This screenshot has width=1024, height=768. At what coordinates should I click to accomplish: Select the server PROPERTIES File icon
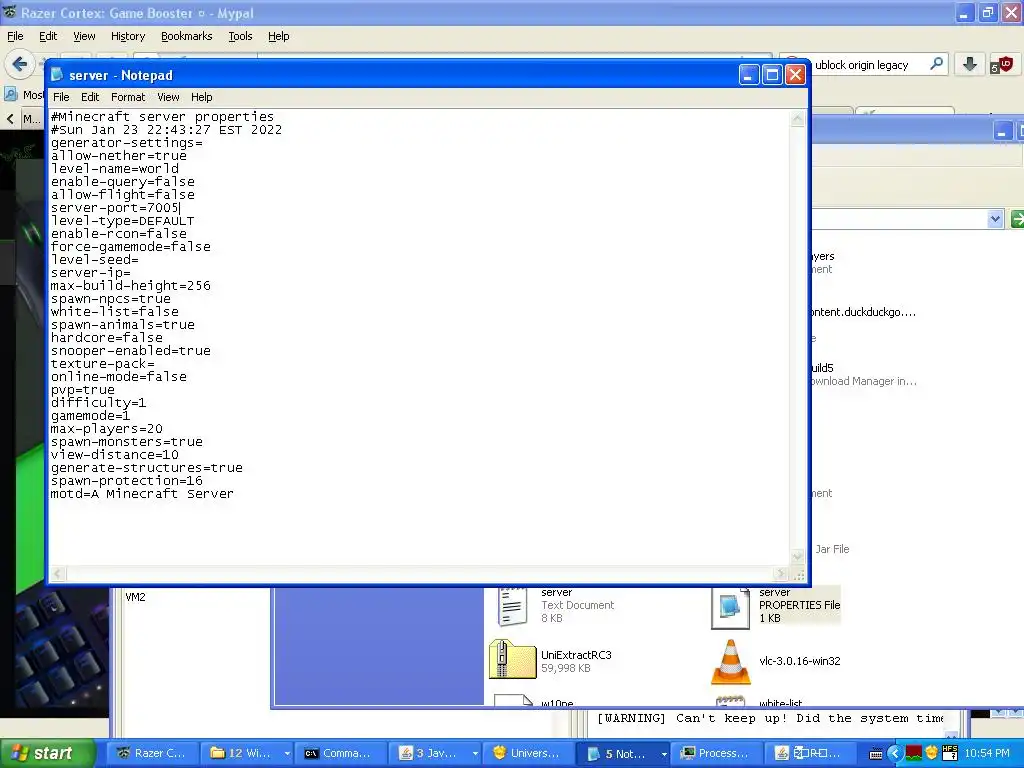coord(730,607)
